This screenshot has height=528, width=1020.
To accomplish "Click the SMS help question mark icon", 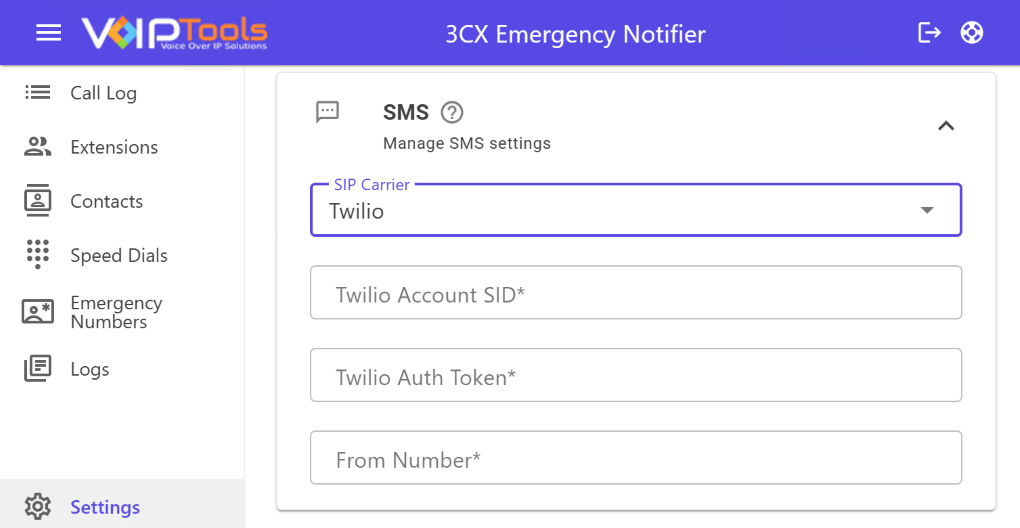I will tap(452, 112).
